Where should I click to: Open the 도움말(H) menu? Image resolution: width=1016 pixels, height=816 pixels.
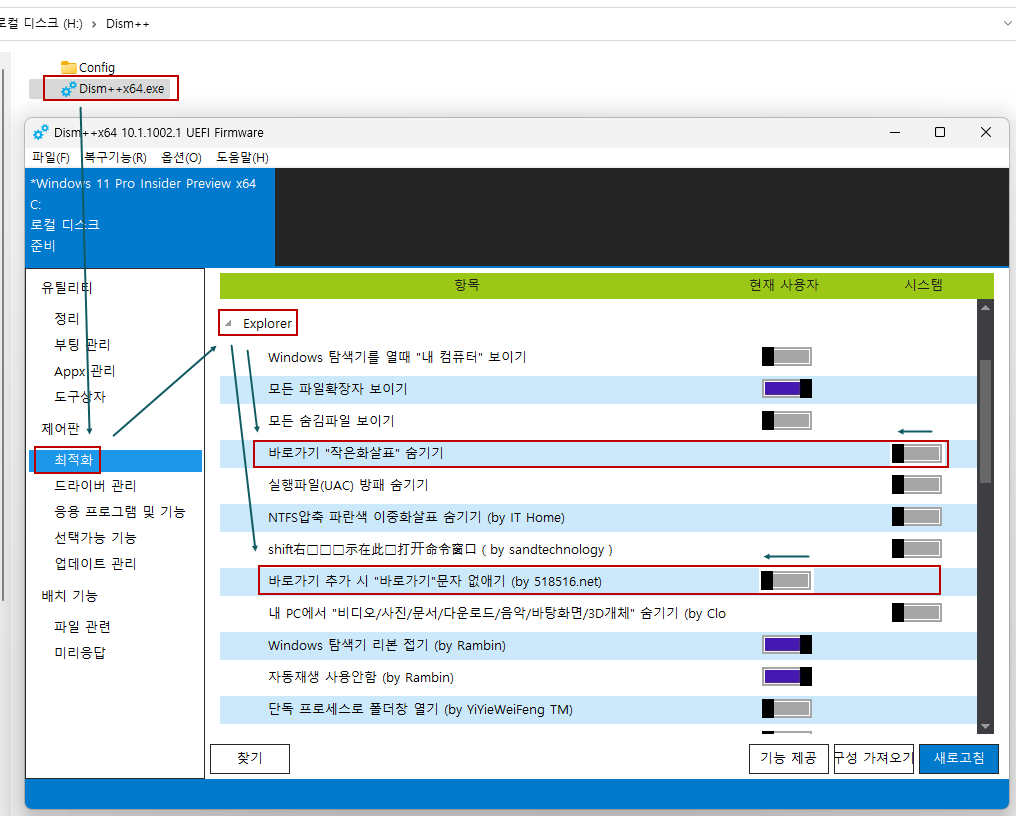[242, 157]
